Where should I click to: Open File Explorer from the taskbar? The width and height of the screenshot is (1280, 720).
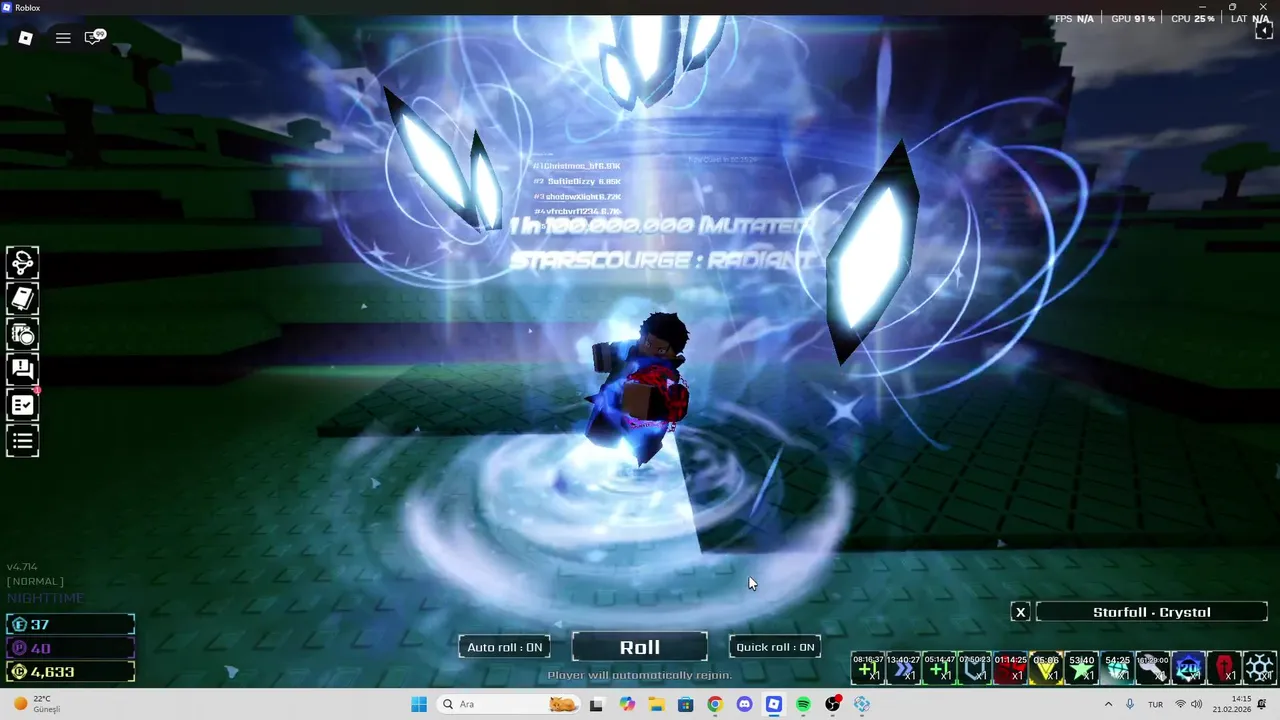pyautogui.click(x=657, y=704)
